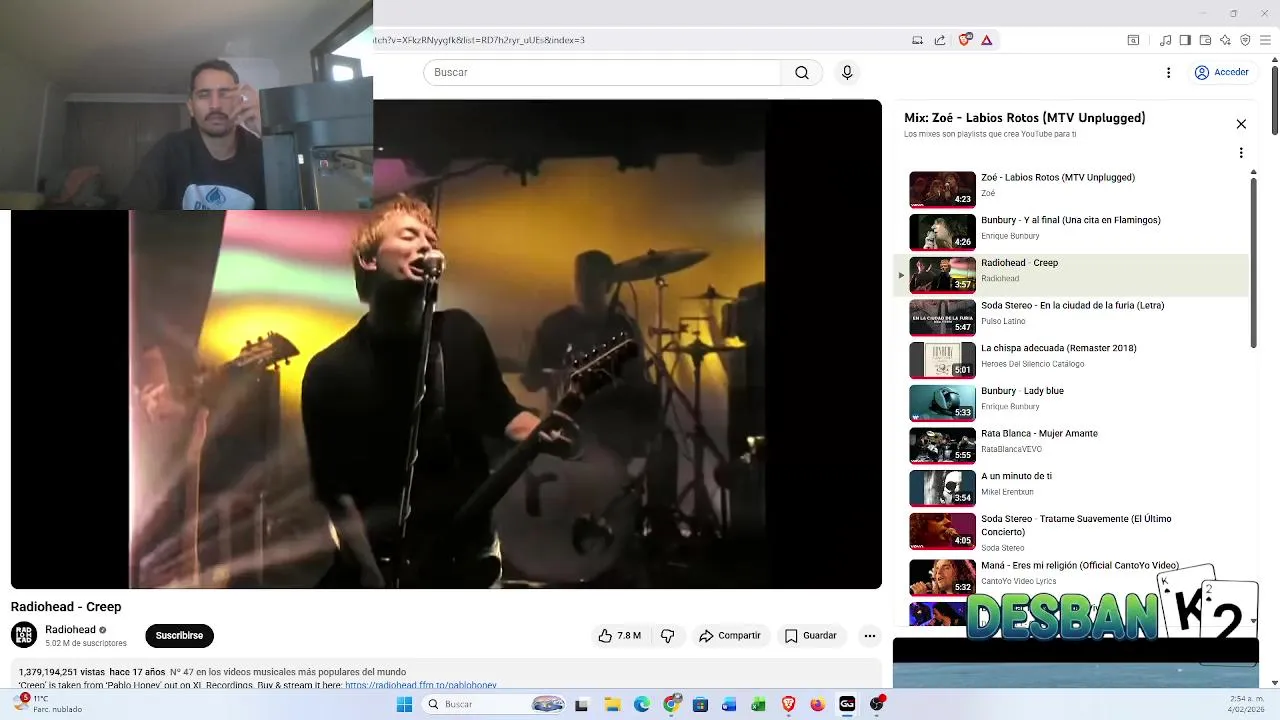Viewport: 1280px width, 720px height.
Task: Open radiohead.ffm.to/pablohoney link in description
Action: click(x=421, y=686)
